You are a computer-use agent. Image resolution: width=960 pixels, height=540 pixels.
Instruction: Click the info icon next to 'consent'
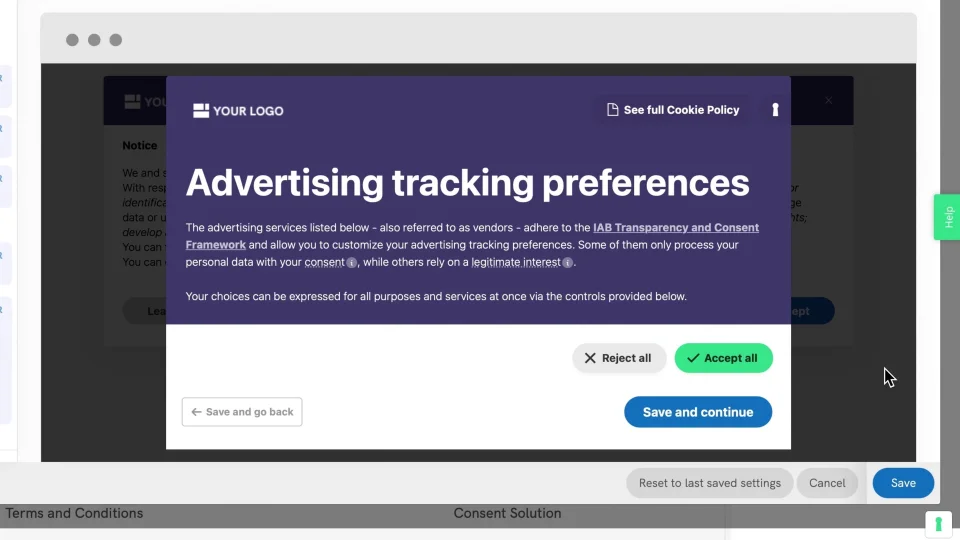pyautogui.click(x=352, y=263)
